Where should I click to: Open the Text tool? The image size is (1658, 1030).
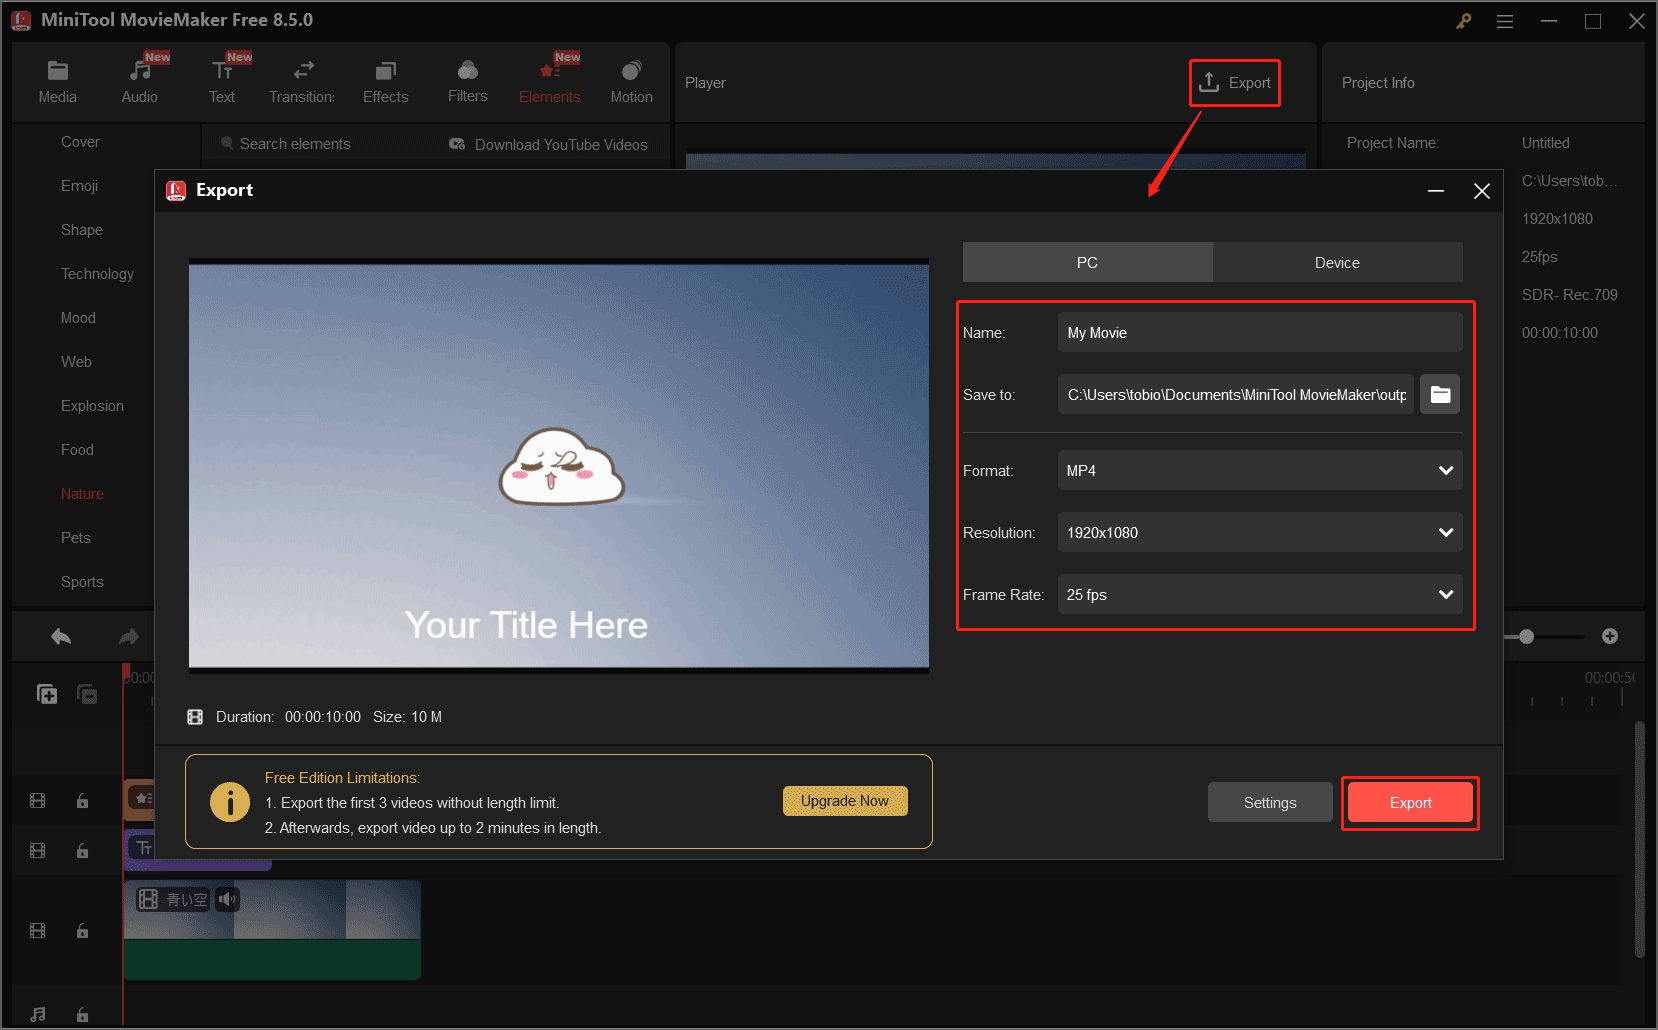click(x=222, y=80)
